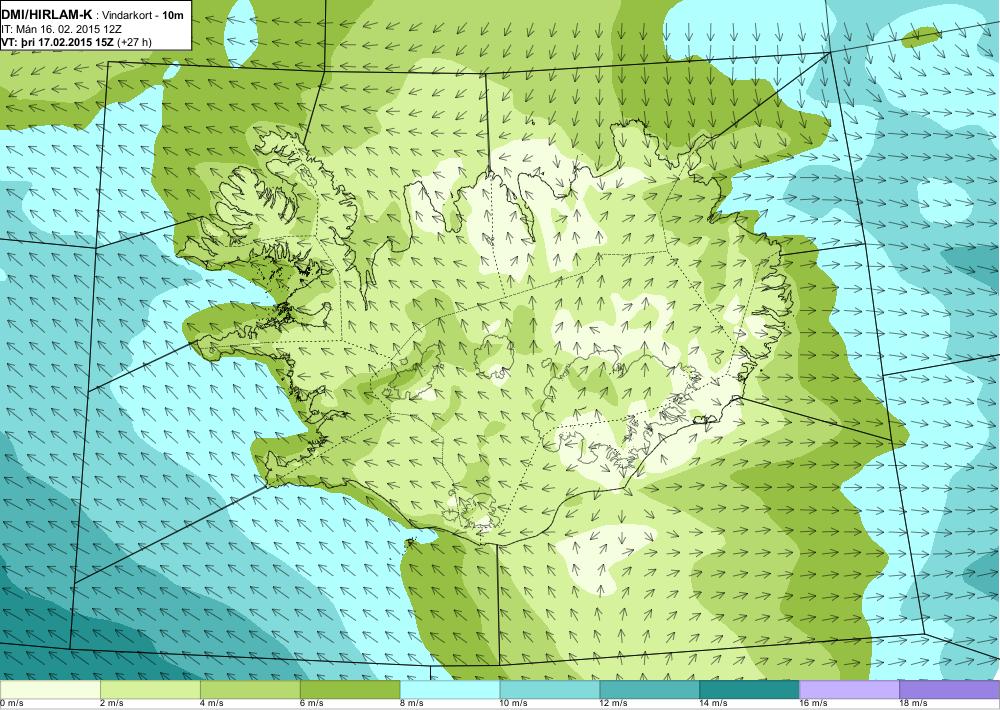This screenshot has width=1000, height=710.
Task: Click the 18 m/s legend label
Action: pyautogui.click(x=913, y=703)
